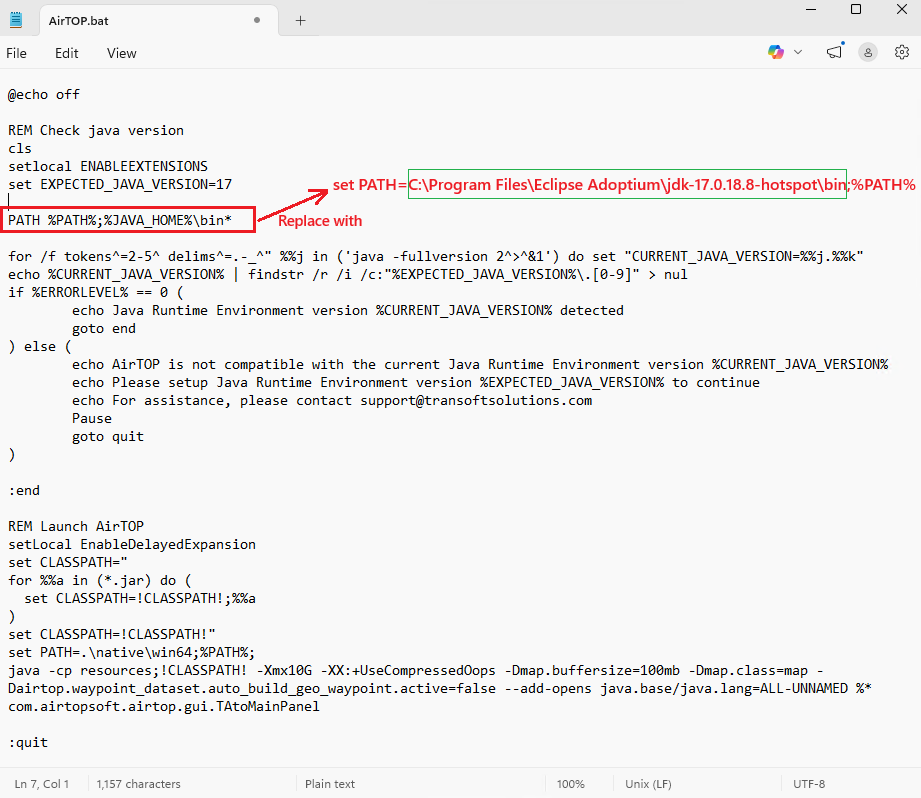Expand the Copilot dropdown chevron
The image size is (921, 798).
pos(798,52)
